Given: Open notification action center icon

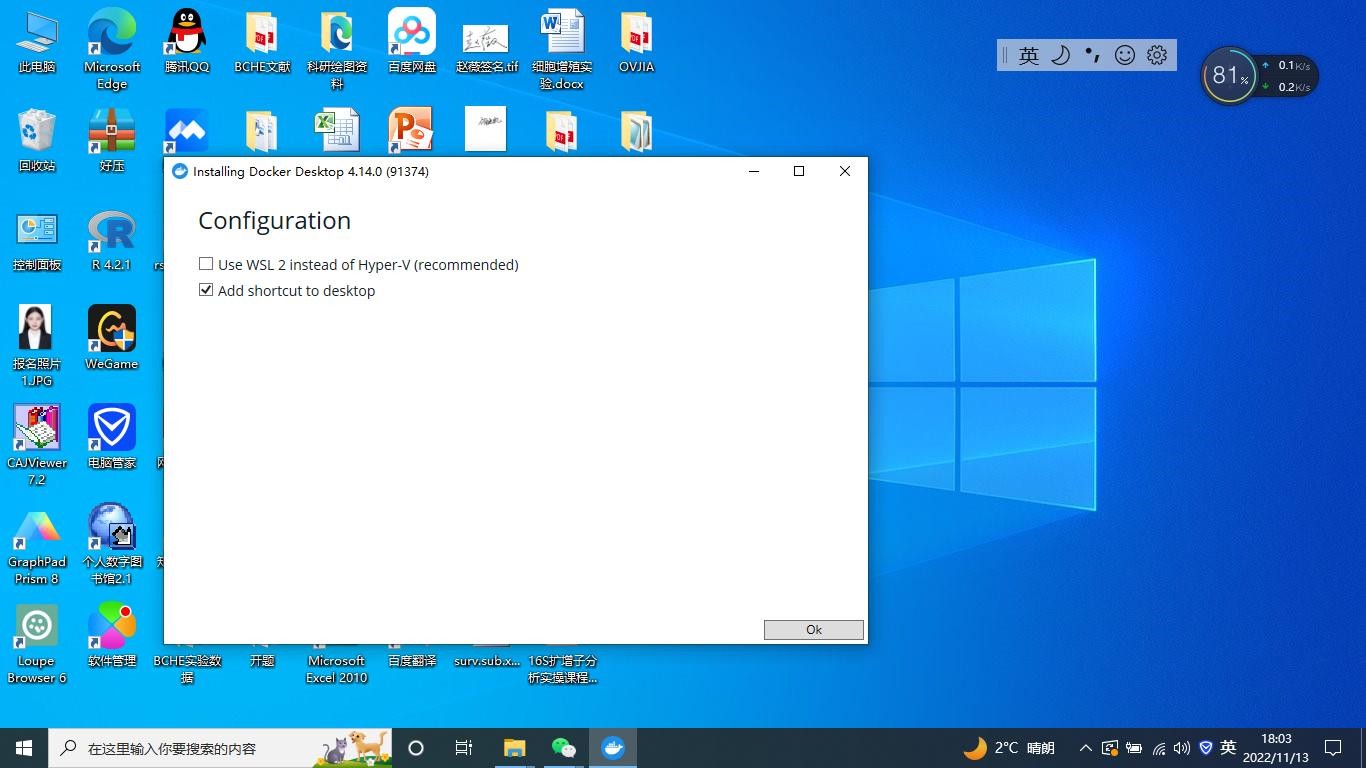Looking at the screenshot, I should [x=1333, y=748].
